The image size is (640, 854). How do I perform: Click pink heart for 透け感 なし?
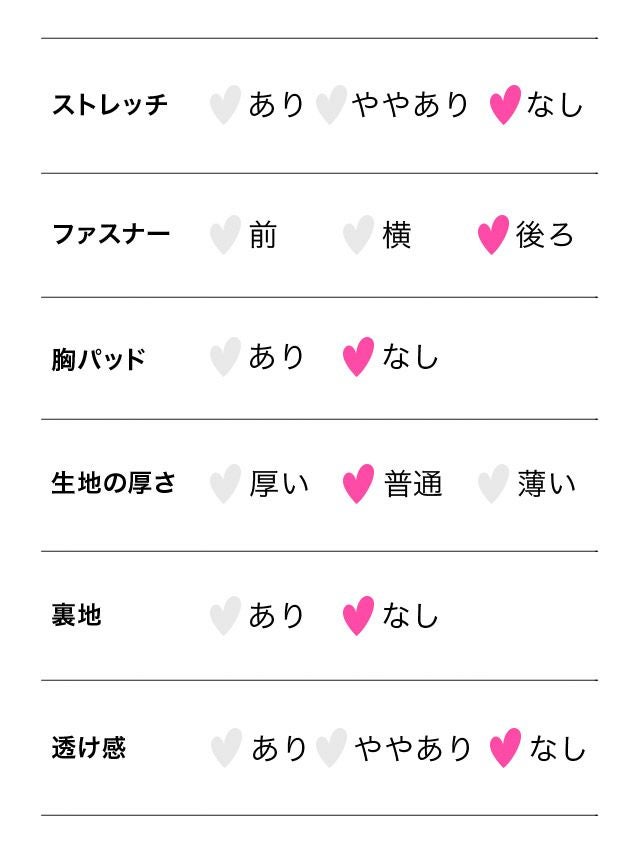tap(505, 748)
